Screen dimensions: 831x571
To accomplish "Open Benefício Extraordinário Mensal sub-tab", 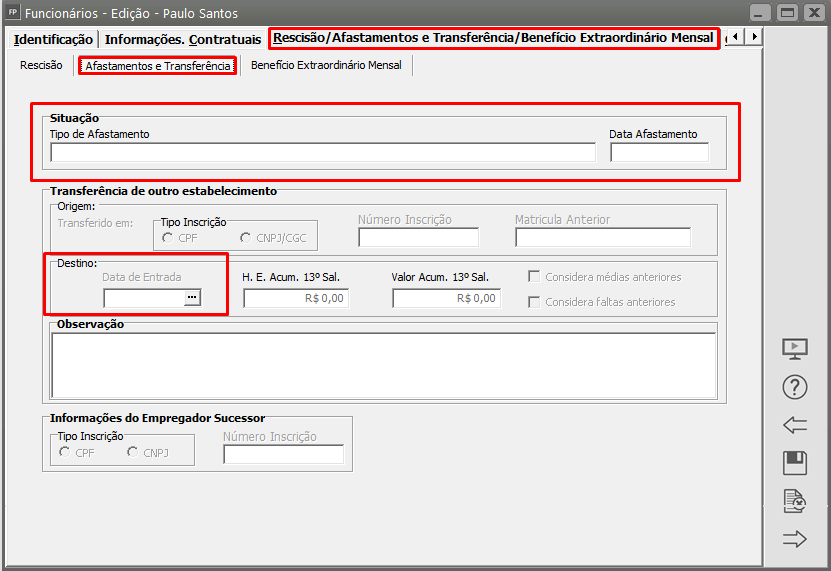I will [x=326, y=66].
